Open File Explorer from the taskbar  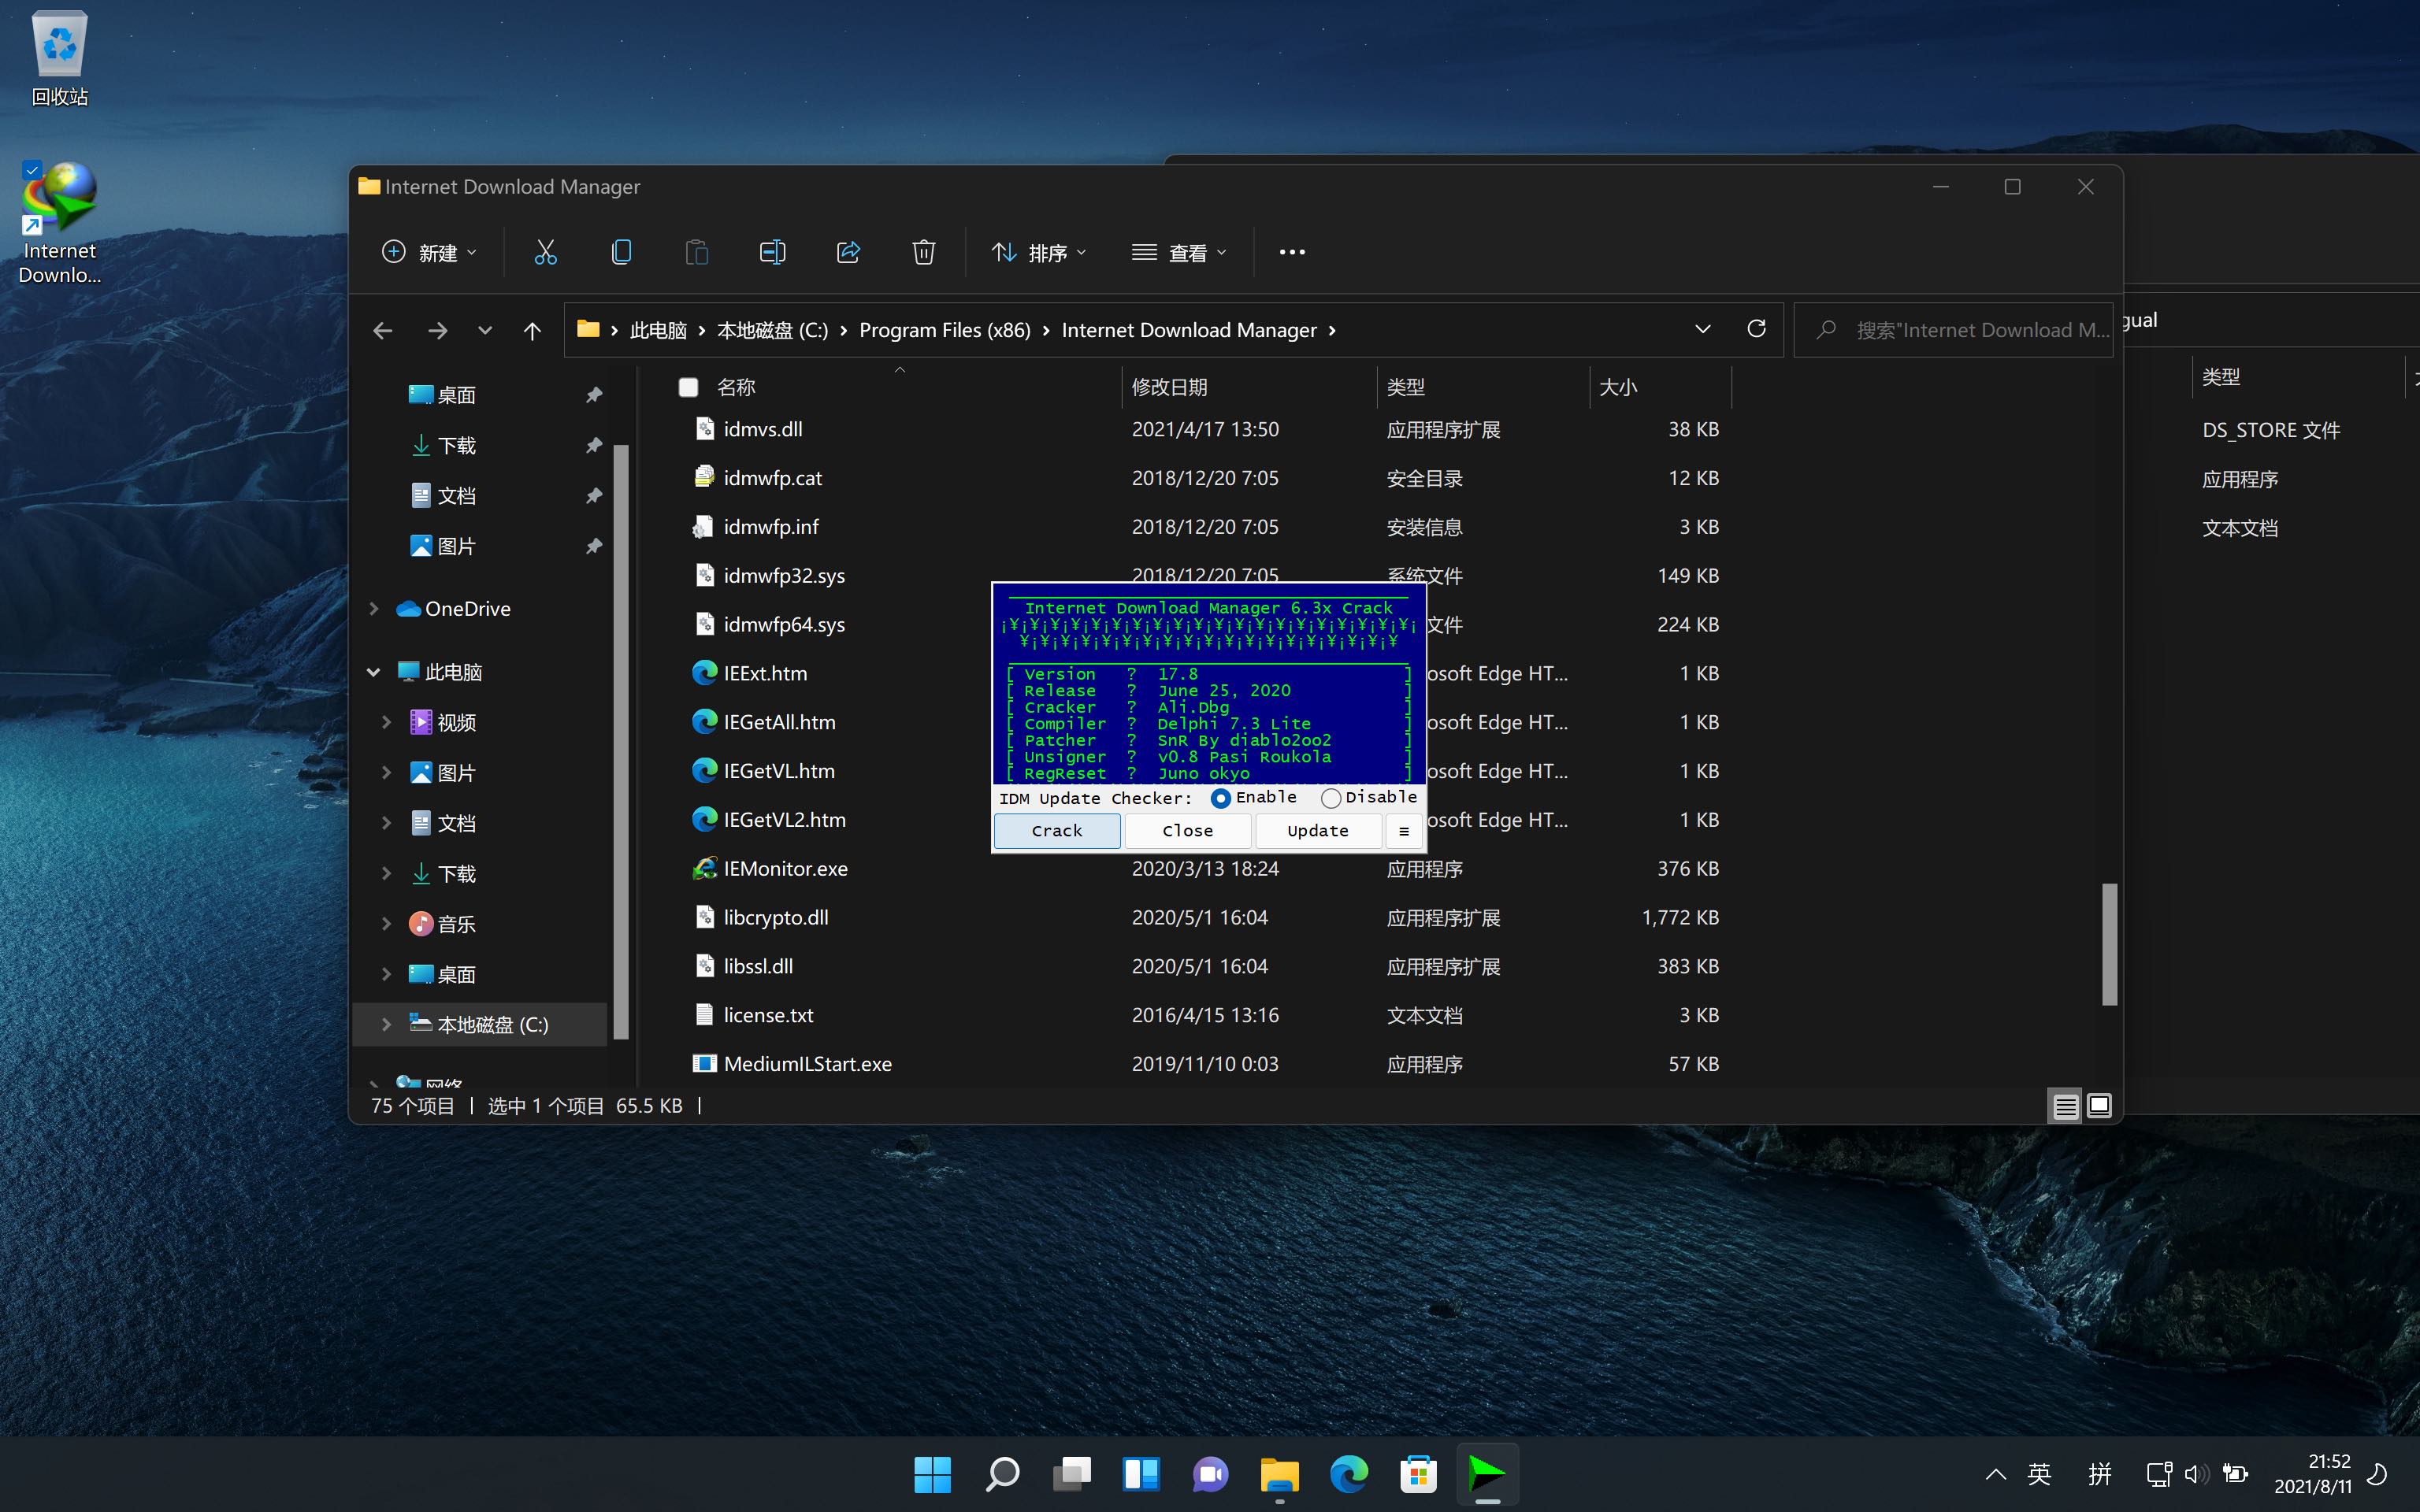[x=1279, y=1474]
